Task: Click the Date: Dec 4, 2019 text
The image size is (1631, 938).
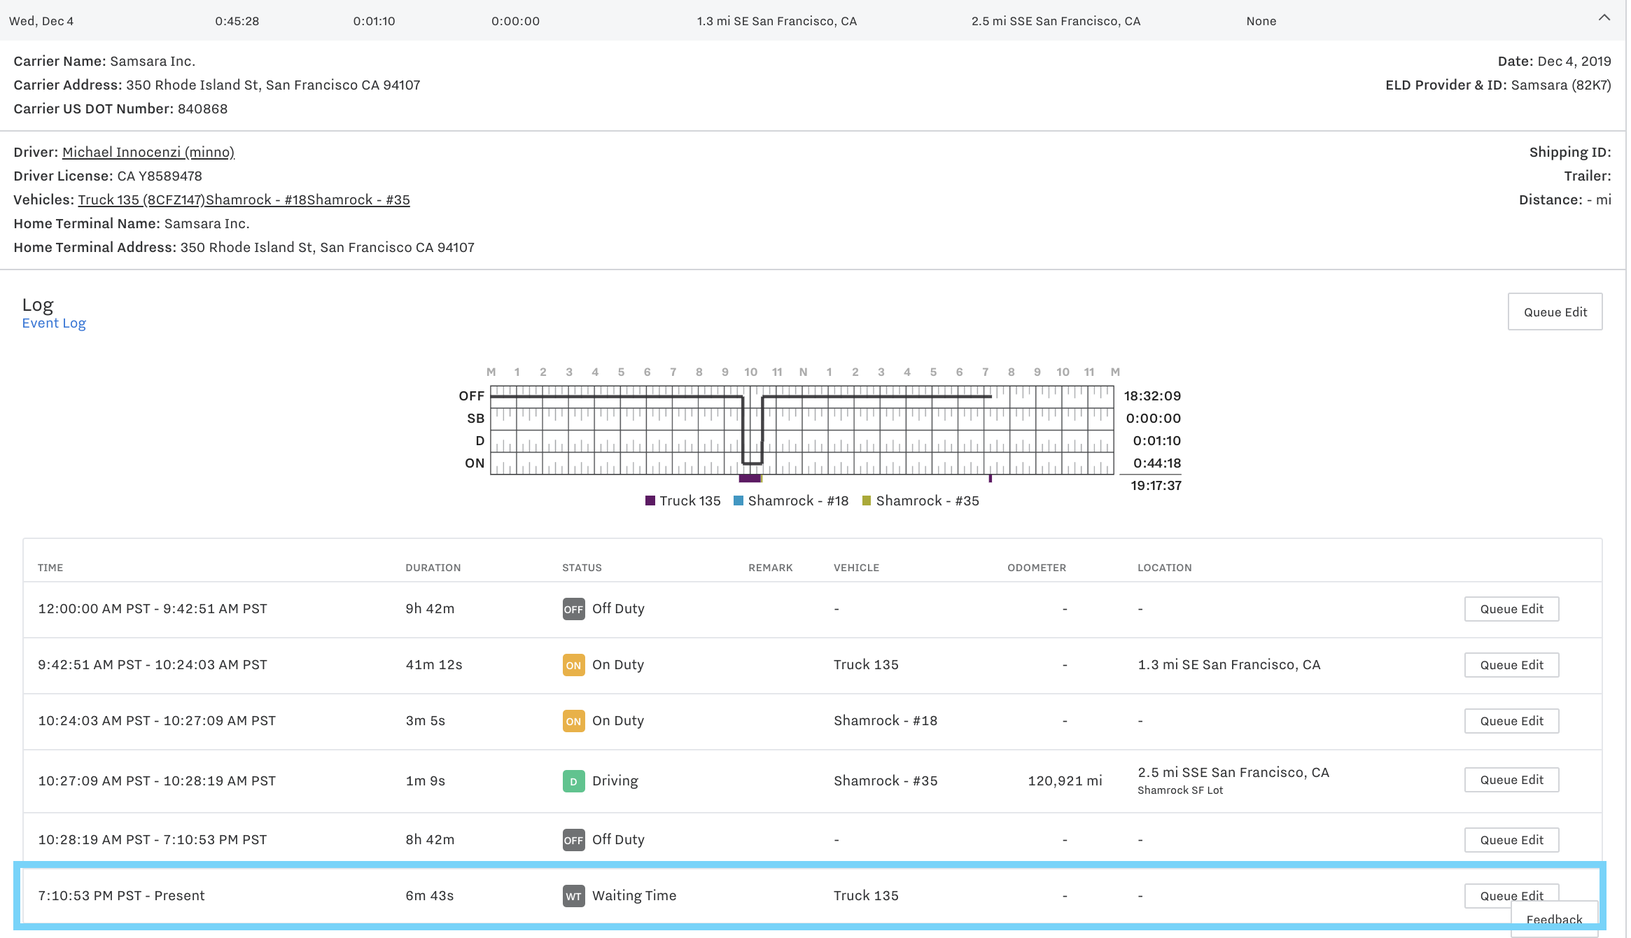Action: click(1554, 61)
